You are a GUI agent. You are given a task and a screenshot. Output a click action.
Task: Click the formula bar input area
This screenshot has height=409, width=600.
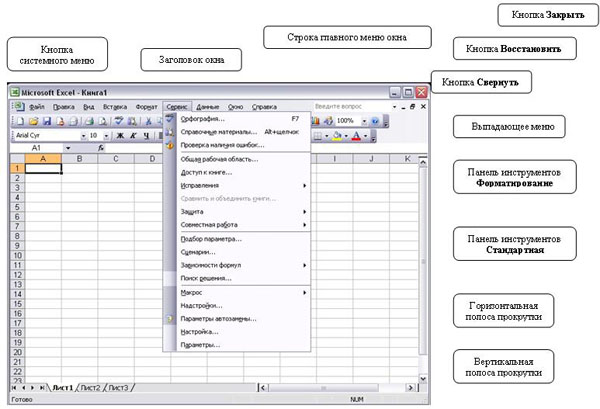coord(267,148)
